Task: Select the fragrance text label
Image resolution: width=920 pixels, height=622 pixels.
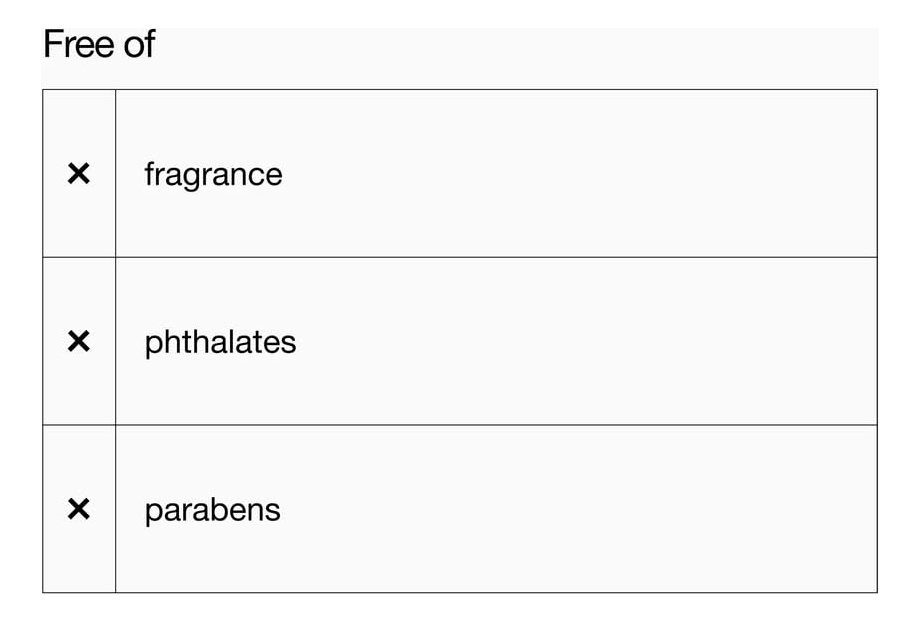Action: pyautogui.click(x=213, y=175)
